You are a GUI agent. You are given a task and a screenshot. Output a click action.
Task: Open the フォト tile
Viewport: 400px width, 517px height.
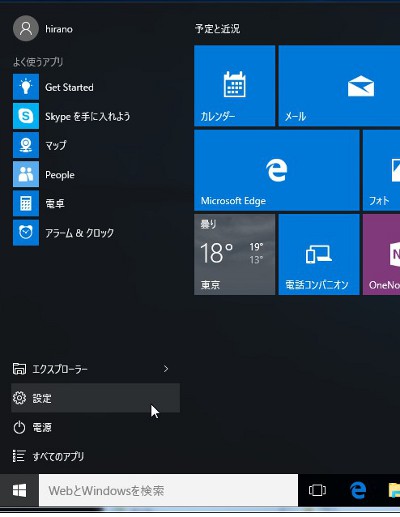pyautogui.click(x=381, y=170)
